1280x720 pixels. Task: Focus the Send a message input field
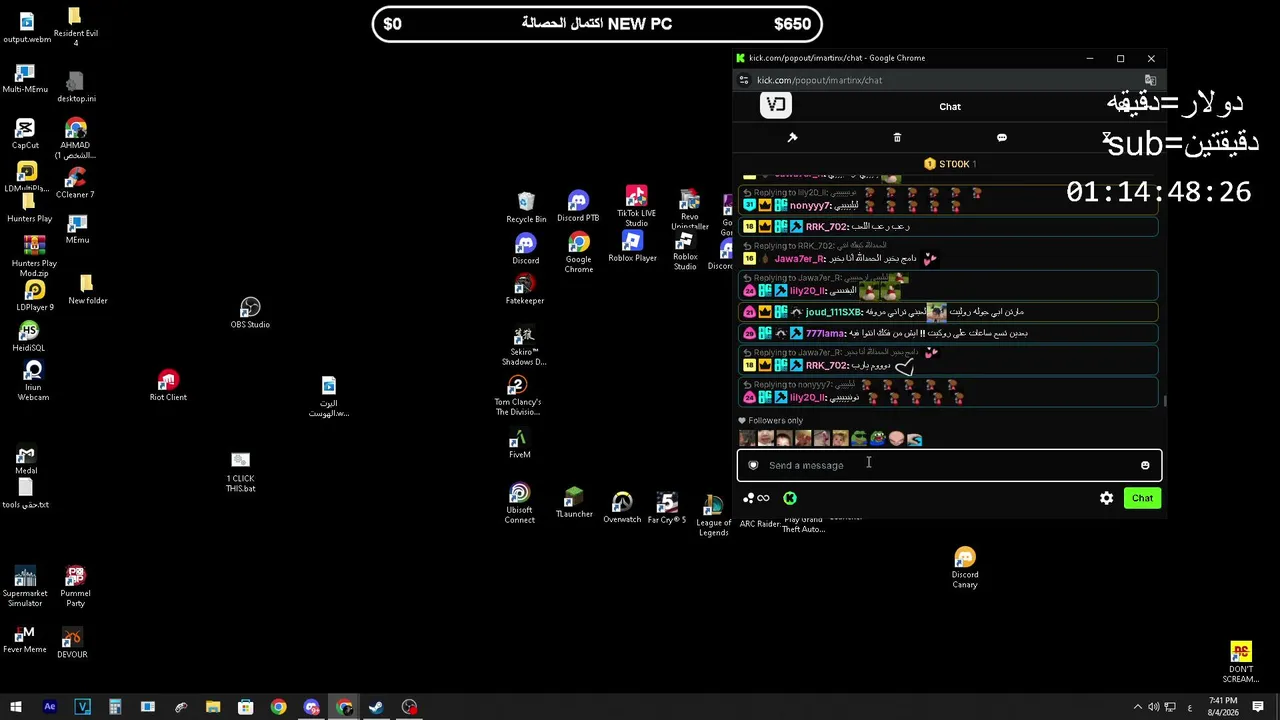[x=949, y=465]
